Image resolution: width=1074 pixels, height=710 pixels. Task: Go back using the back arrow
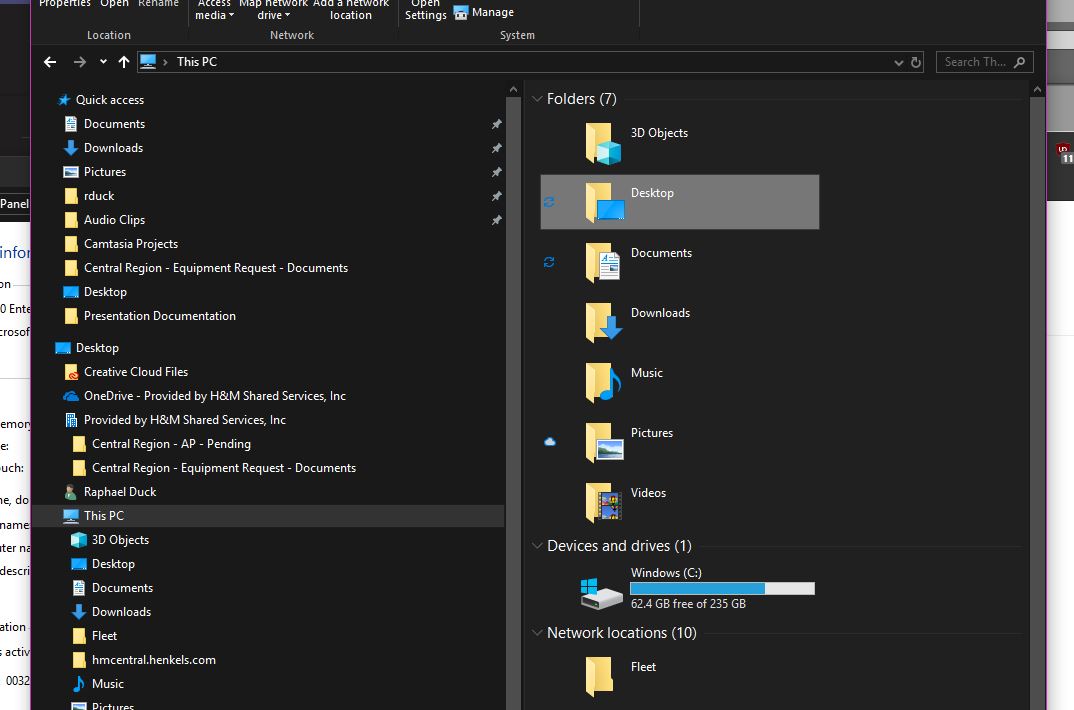click(50, 62)
